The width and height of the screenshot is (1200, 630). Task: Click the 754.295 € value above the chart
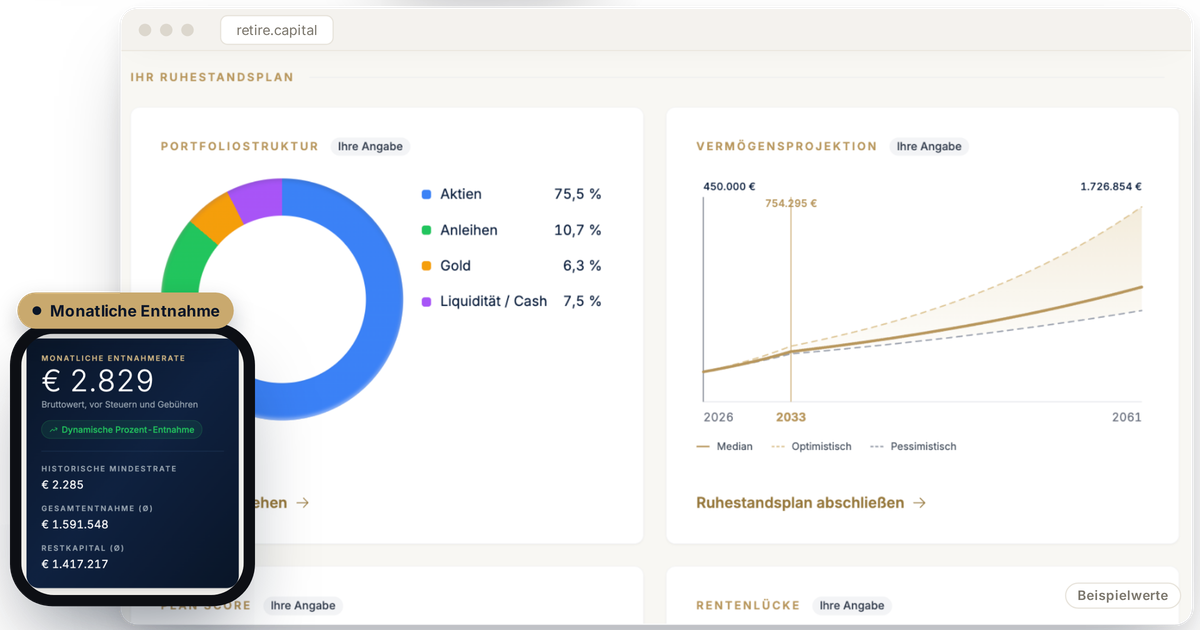tap(791, 203)
